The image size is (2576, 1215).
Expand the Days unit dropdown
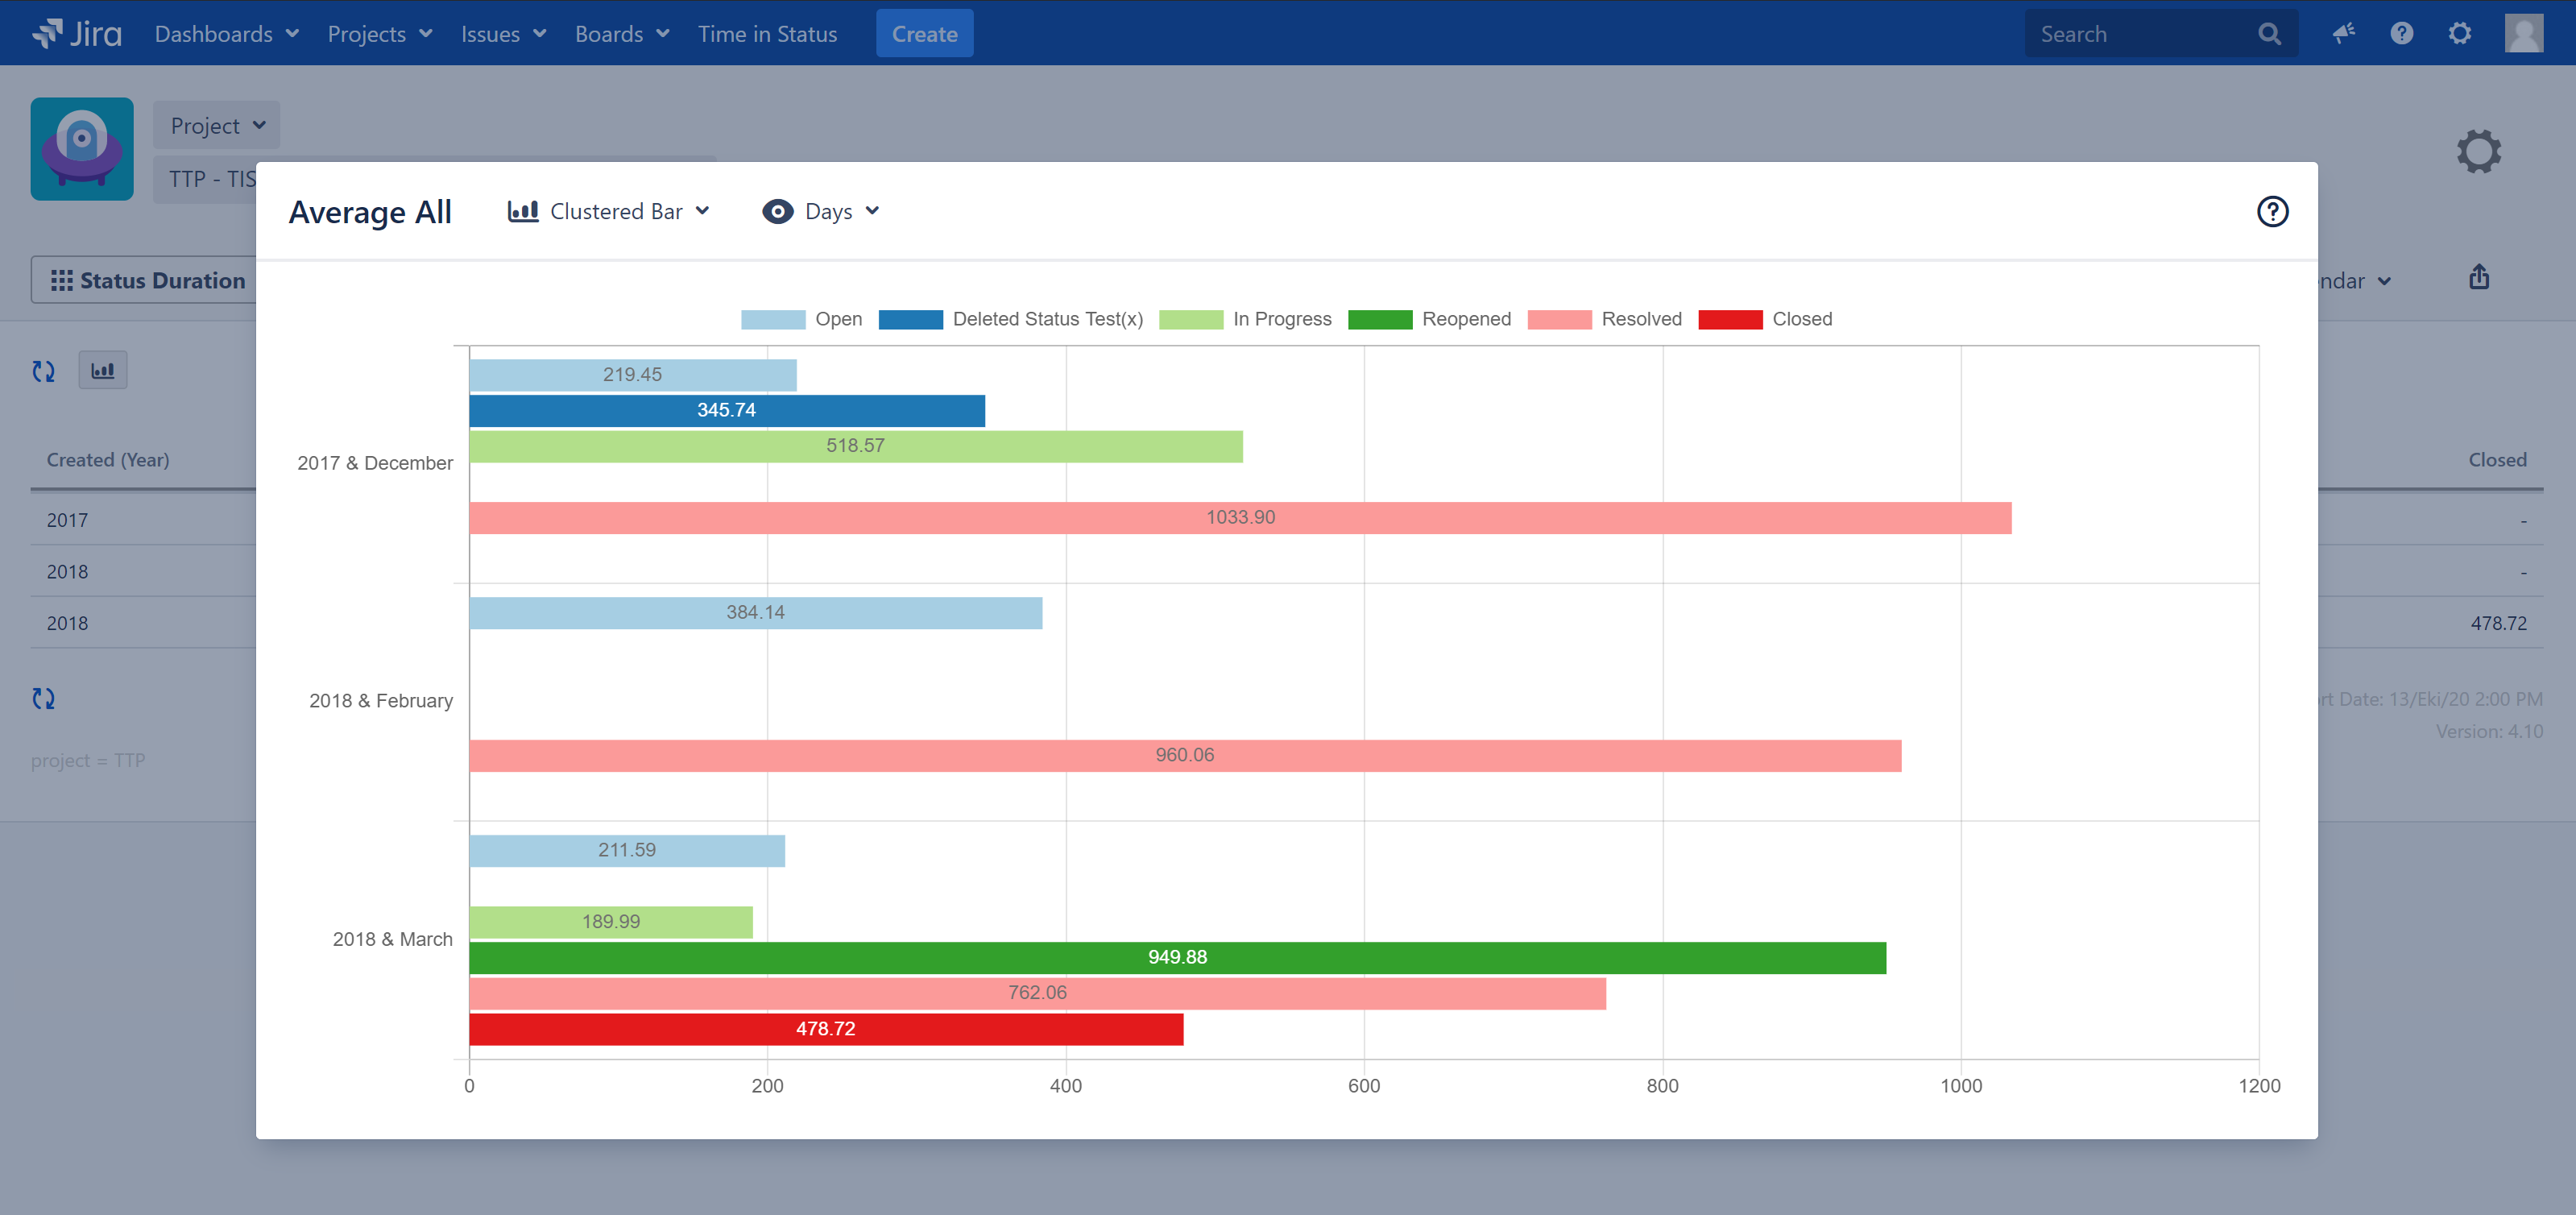821,212
